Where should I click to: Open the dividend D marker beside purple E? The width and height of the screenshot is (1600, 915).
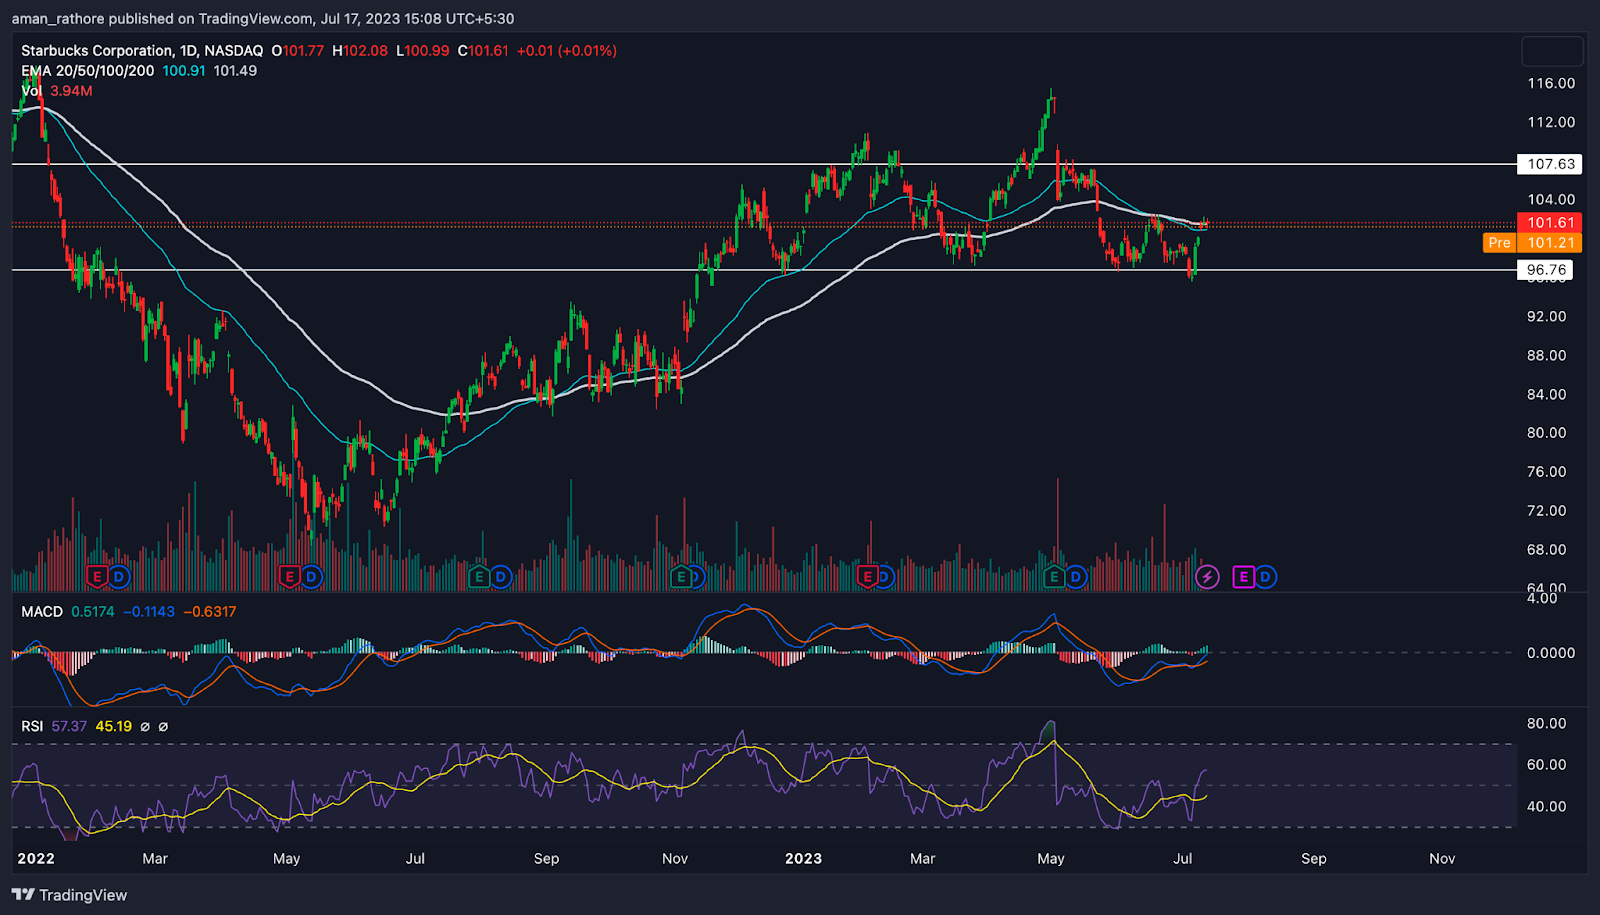click(1265, 577)
